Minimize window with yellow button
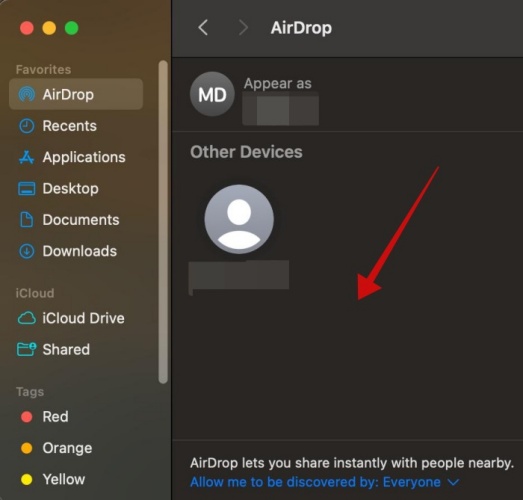 pos(49,28)
